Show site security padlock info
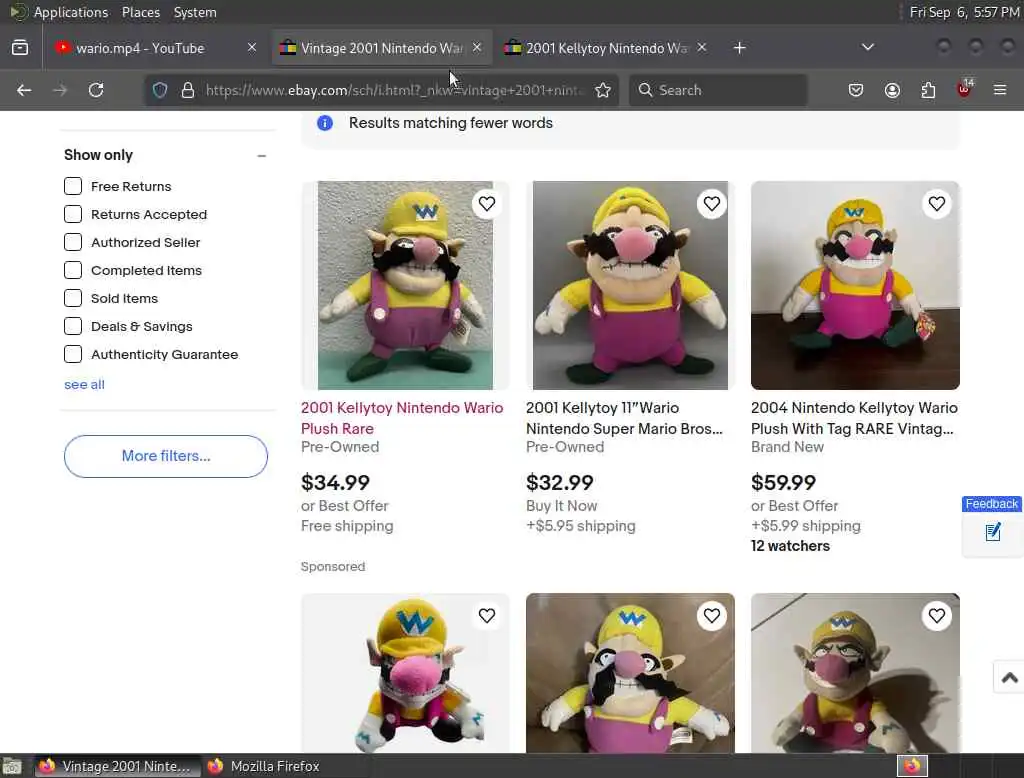 pos(188,90)
